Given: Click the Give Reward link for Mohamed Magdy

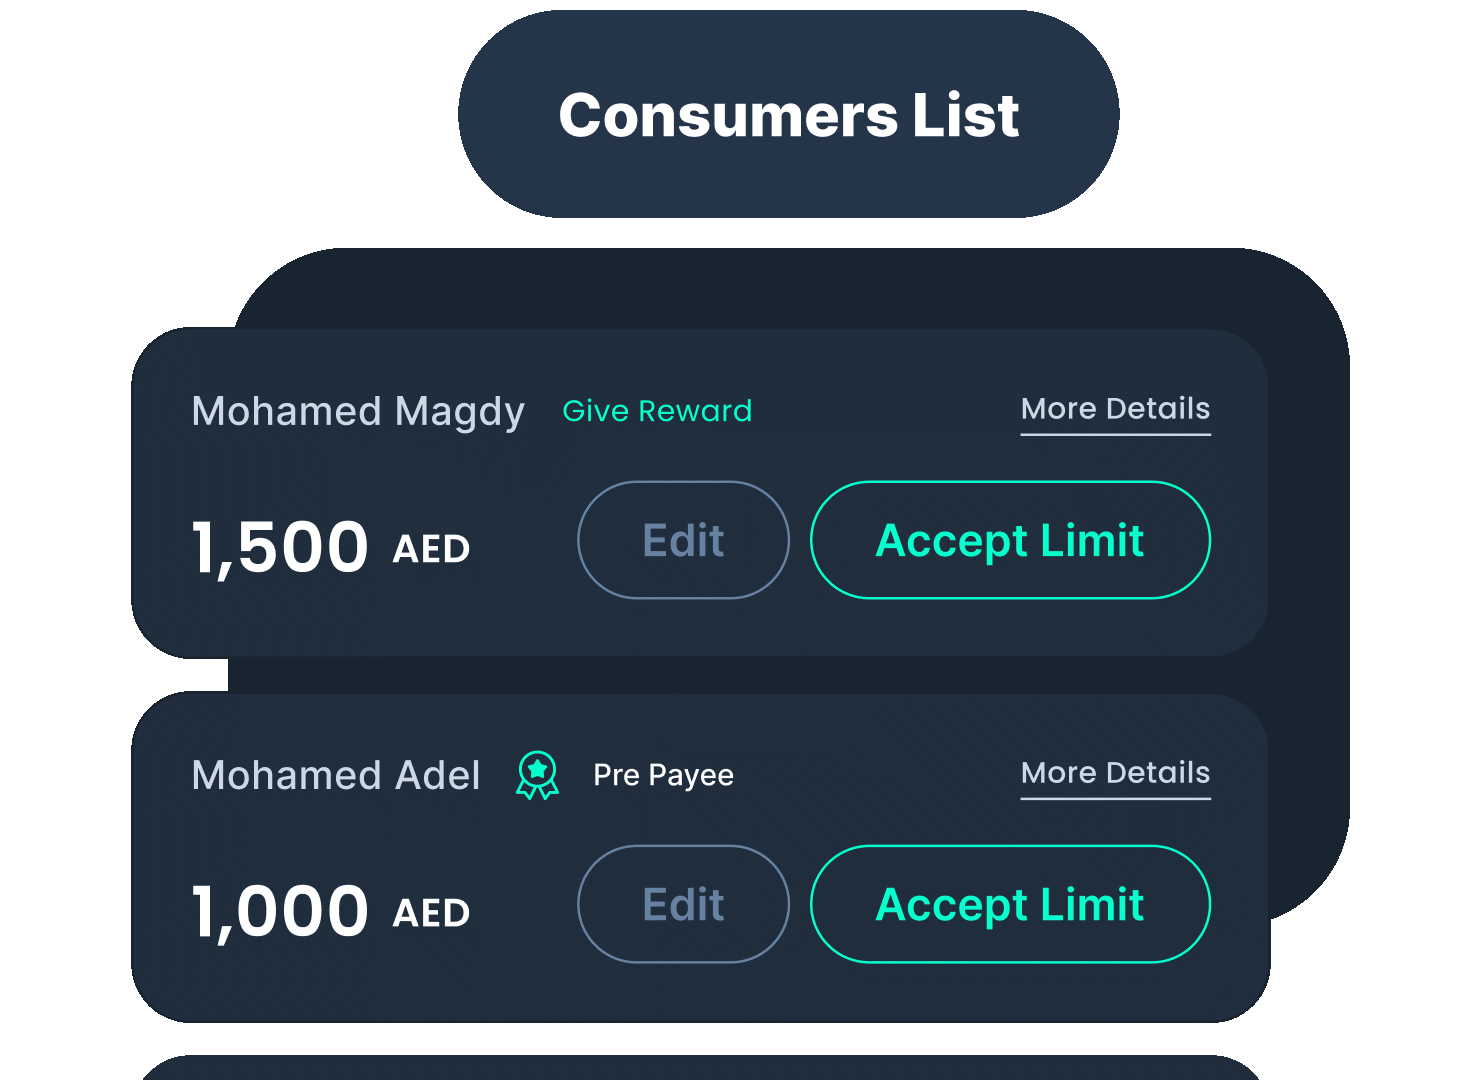Looking at the screenshot, I should pos(657,411).
